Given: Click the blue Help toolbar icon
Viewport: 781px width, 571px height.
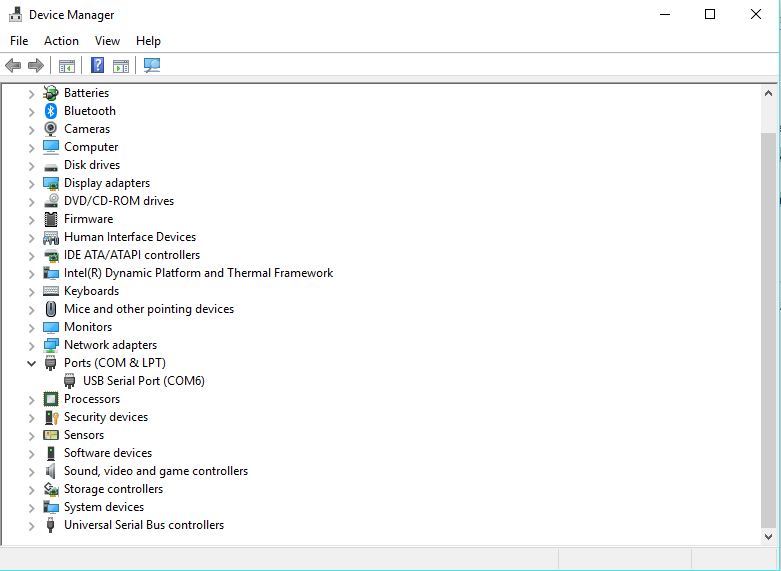Looking at the screenshot, I should tap(97, 66).
